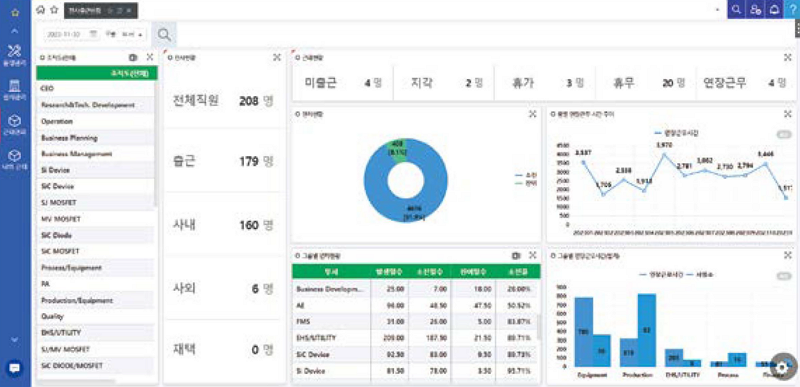
Task: Open calendar picker in date field
Action: tap(93, 34)
